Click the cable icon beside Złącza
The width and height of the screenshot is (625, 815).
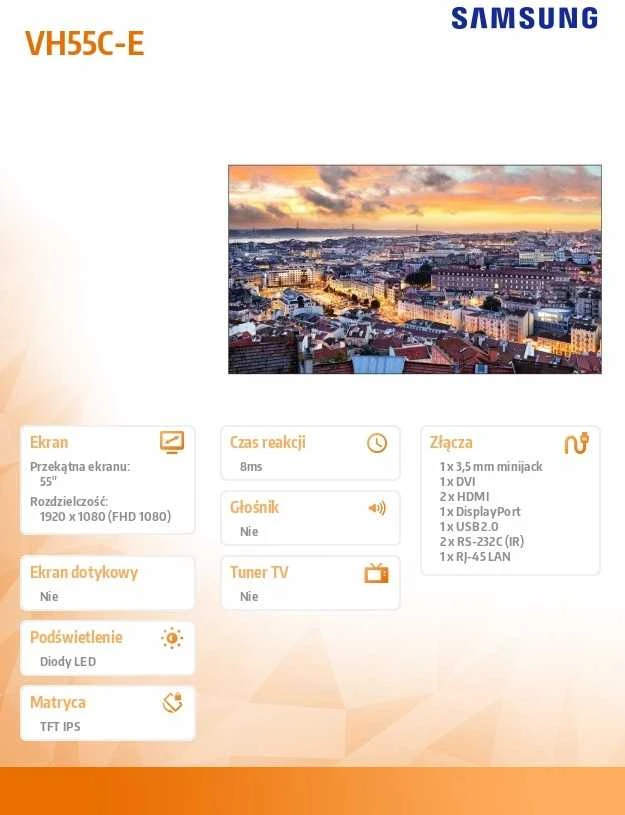(x=576, y=443)
